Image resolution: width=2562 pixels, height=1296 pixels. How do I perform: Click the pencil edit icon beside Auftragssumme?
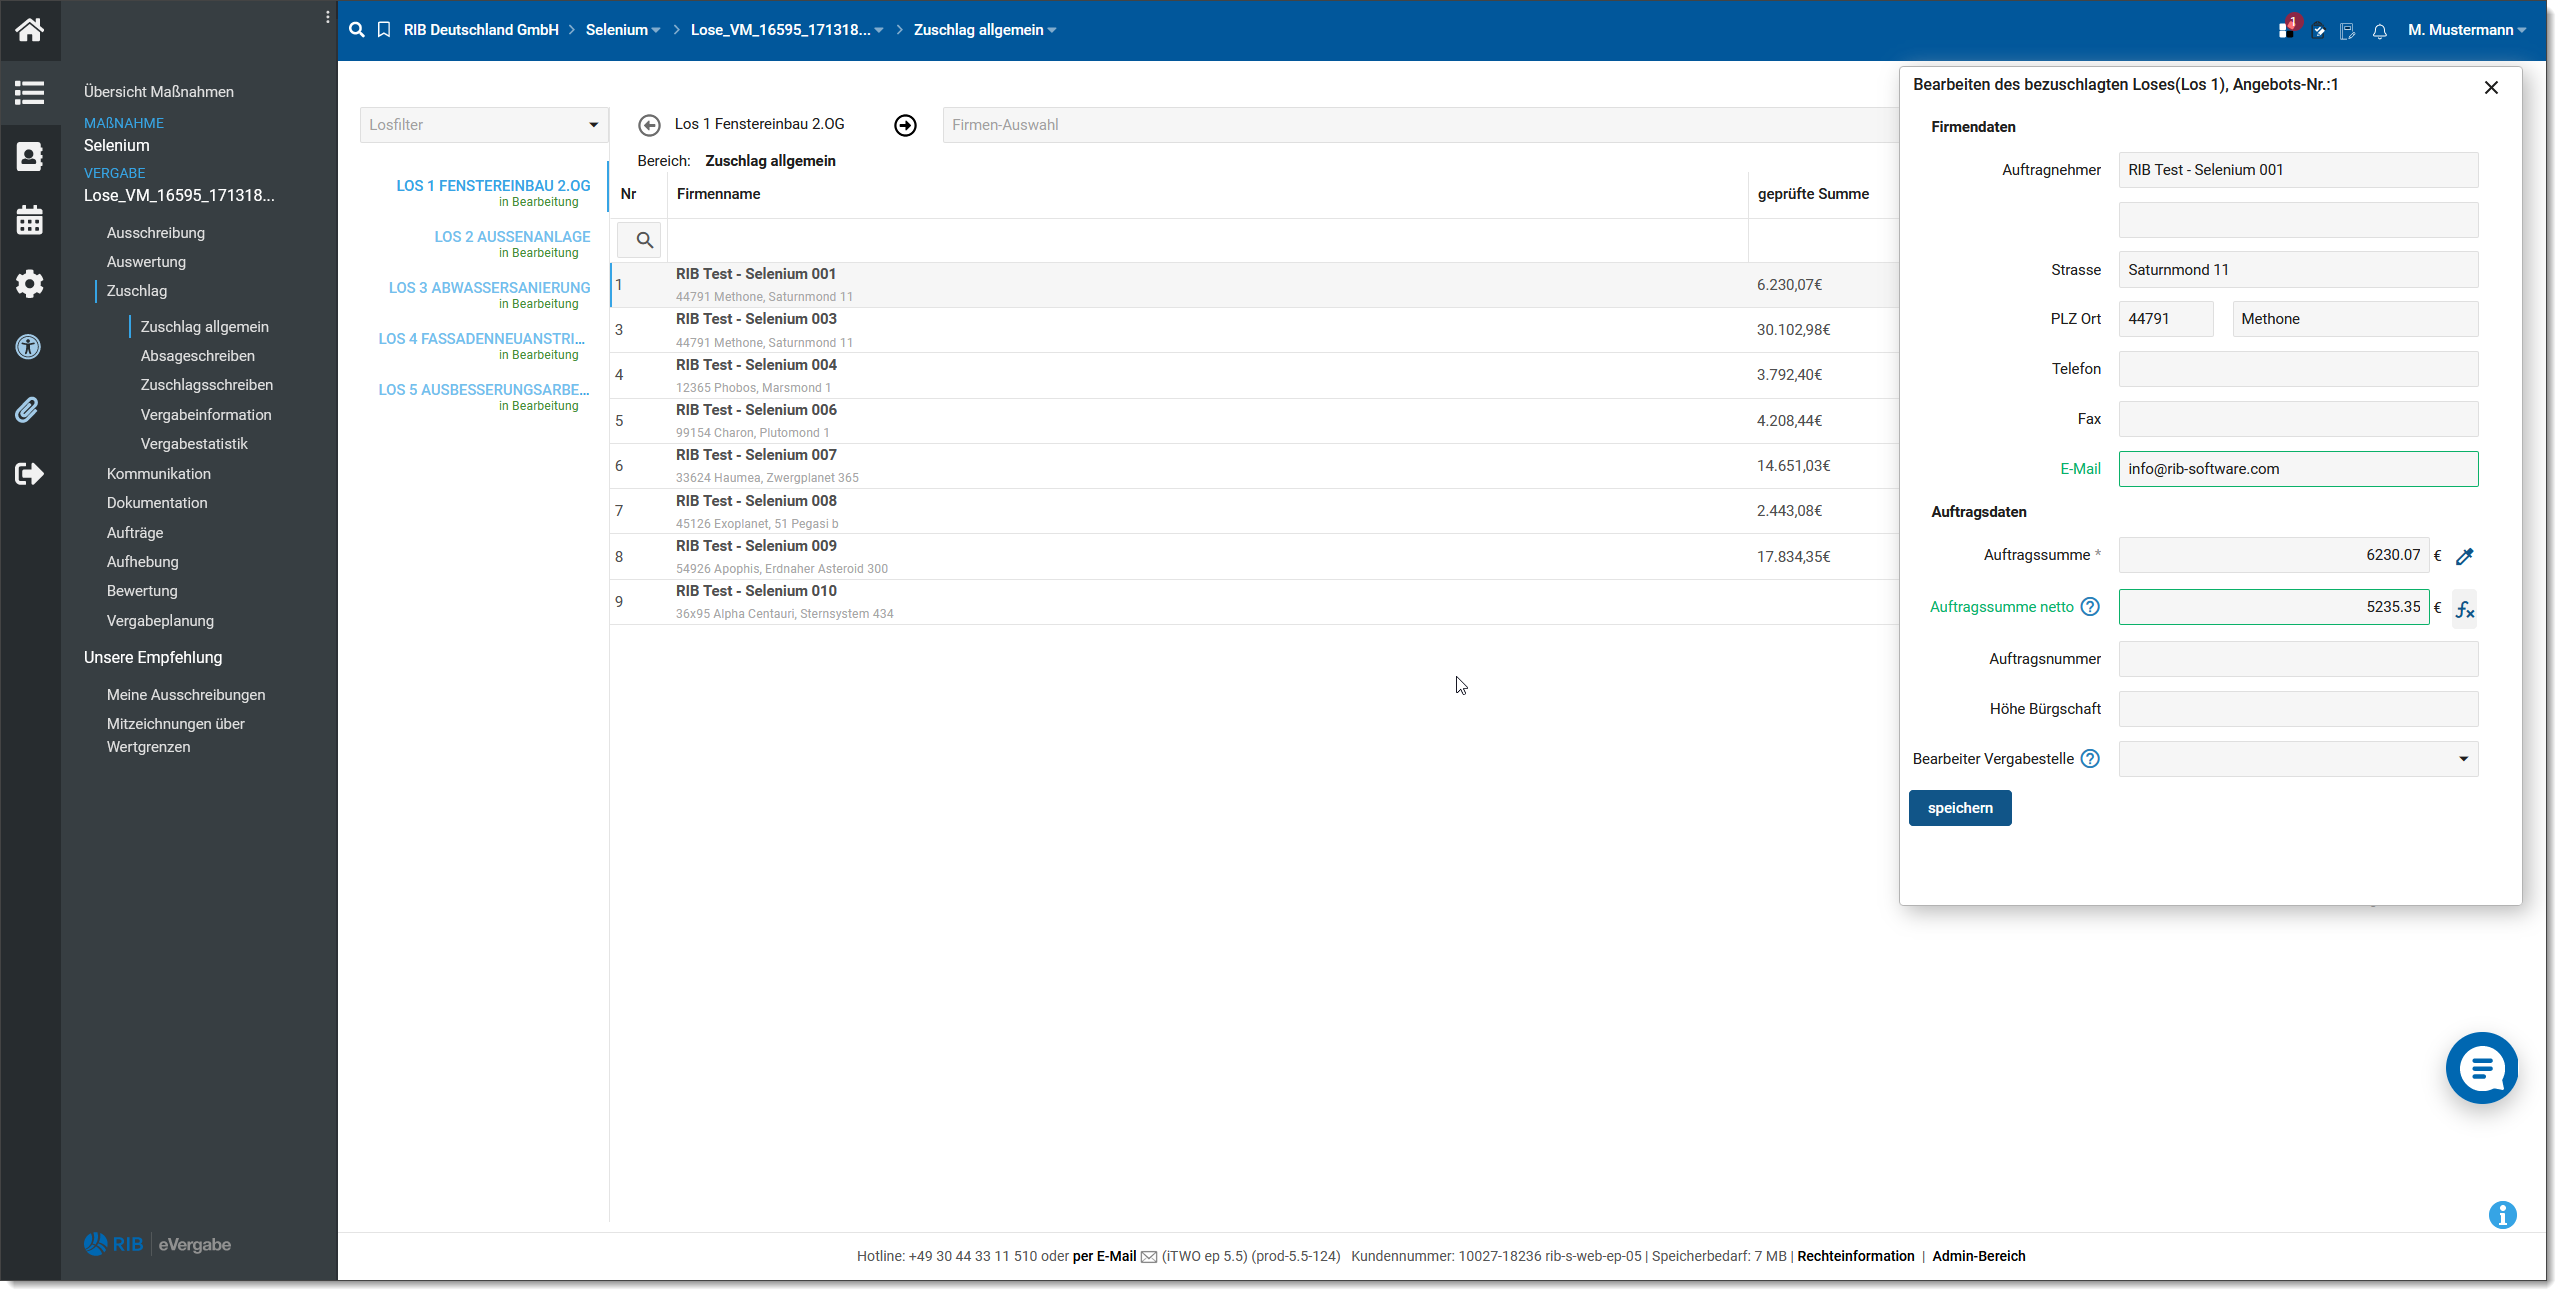pyautogui.click(x=2465, y=556)
